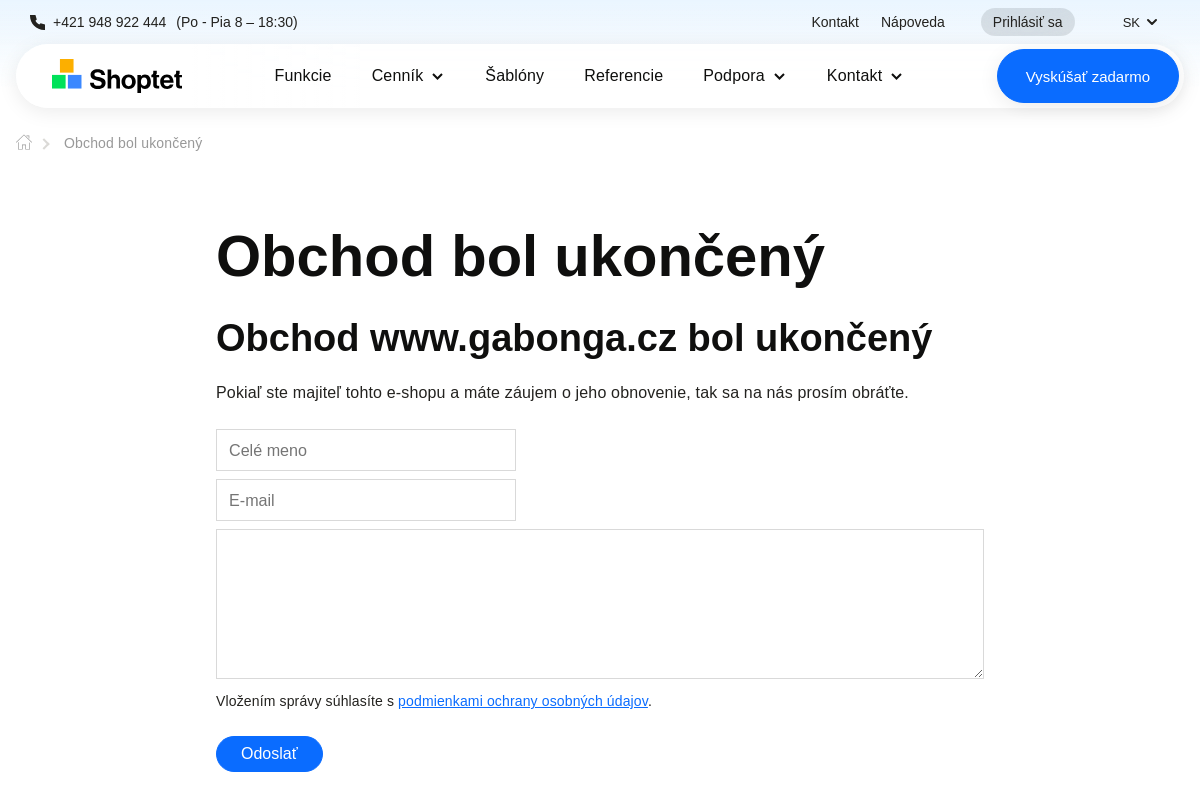Click the phone icon in the top bar

click(x=37, y=21)
